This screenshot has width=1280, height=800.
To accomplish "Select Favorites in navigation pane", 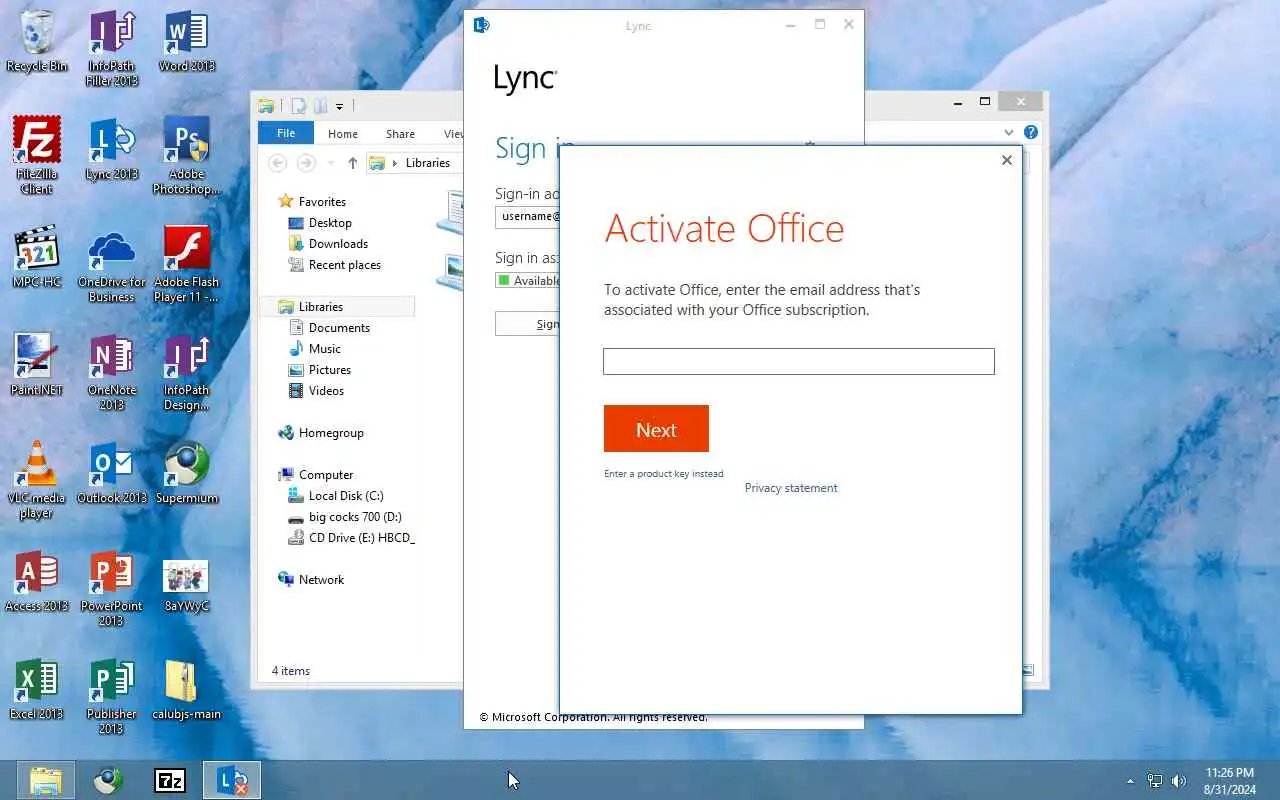I will tap(322, 202).
